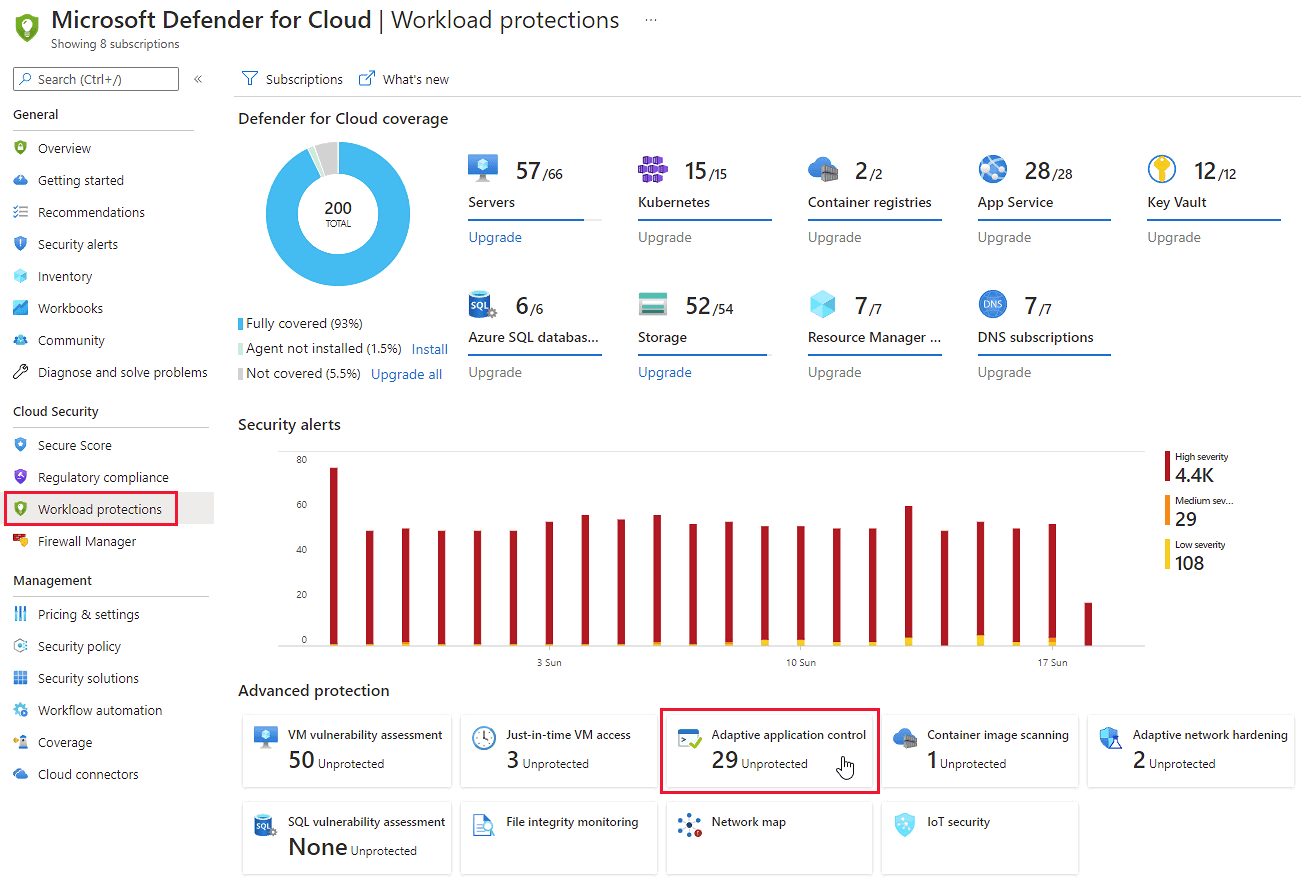Click the Key Vault key icon

pos(1161,170)
